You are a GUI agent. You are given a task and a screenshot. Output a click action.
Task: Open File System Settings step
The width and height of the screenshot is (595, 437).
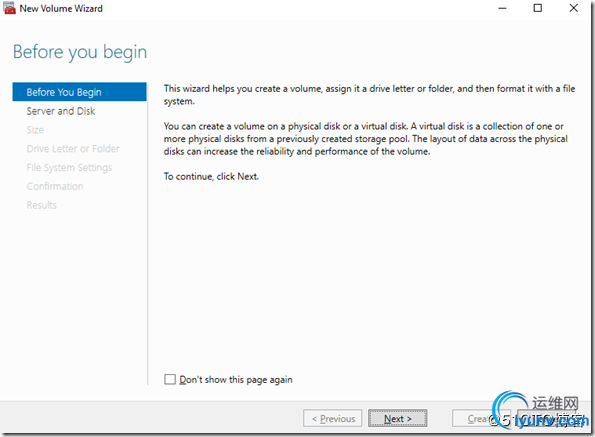(69, 167)
